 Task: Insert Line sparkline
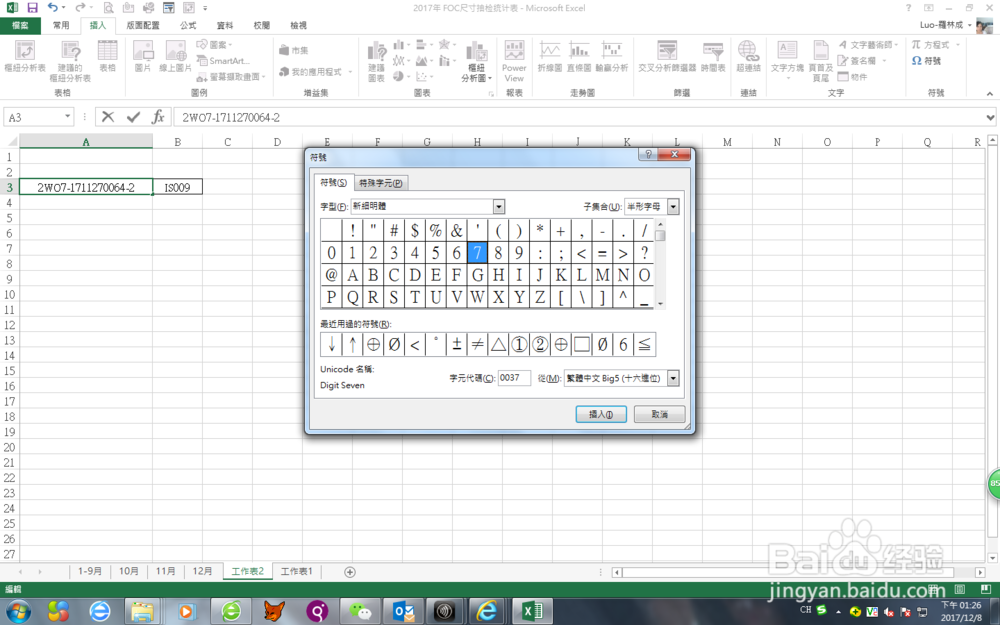point(550,56)
